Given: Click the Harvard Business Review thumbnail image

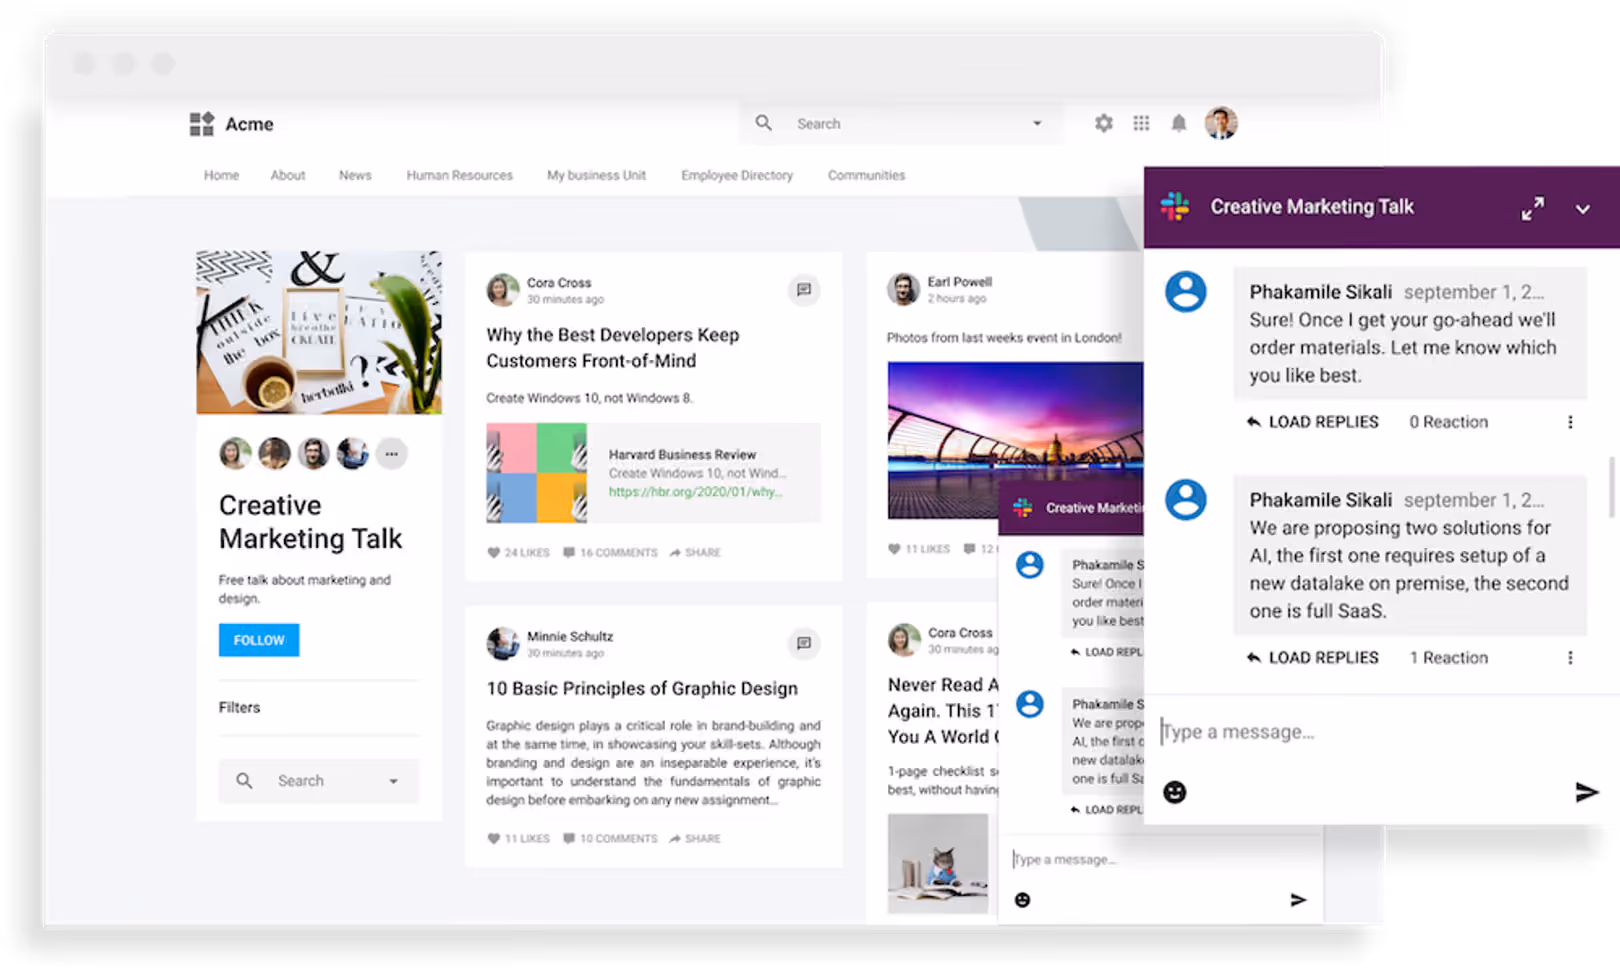Looking at the screenshot, I should point(537,473).
